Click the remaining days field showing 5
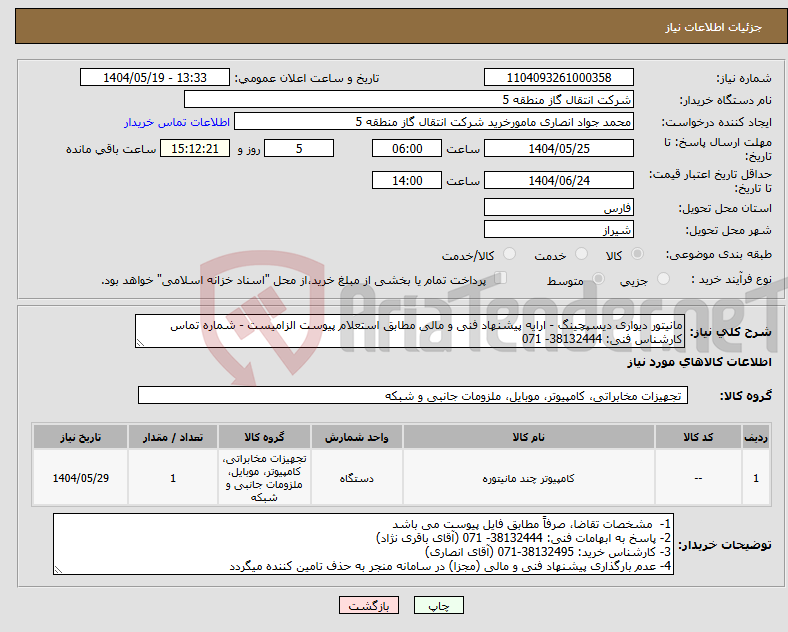 point(299,149)
